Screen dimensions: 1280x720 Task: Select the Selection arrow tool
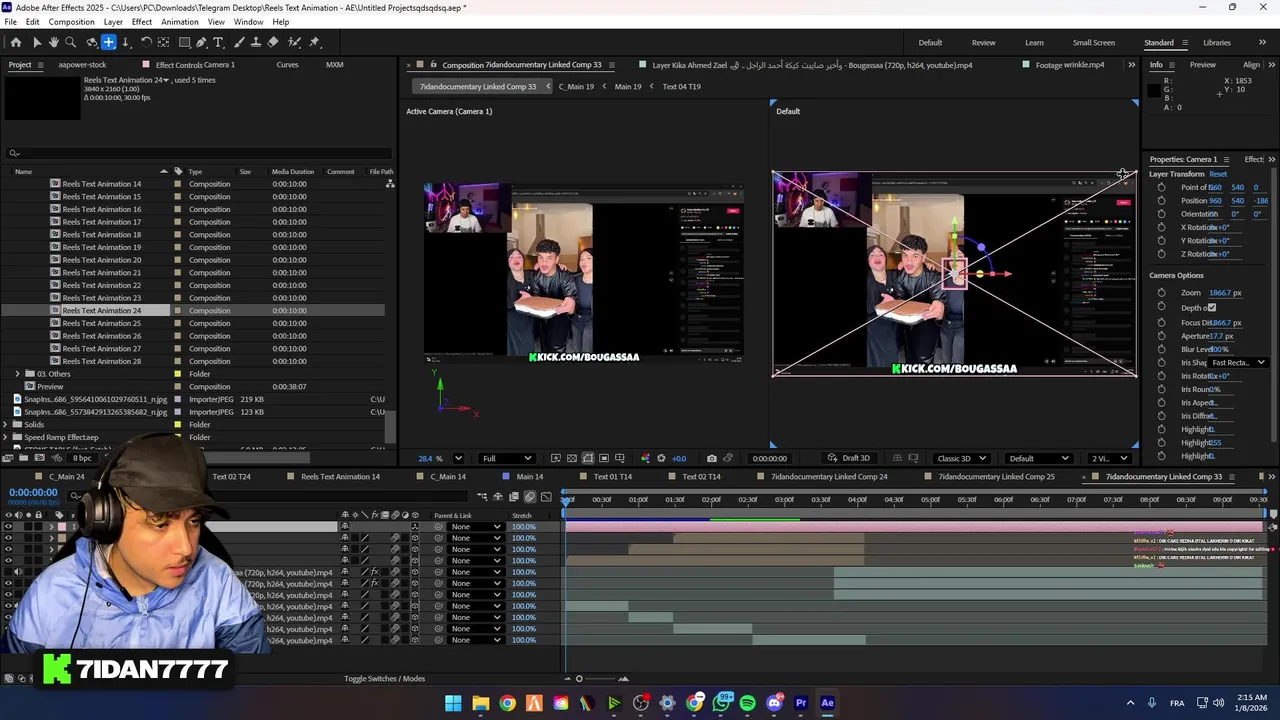[36, 42]
